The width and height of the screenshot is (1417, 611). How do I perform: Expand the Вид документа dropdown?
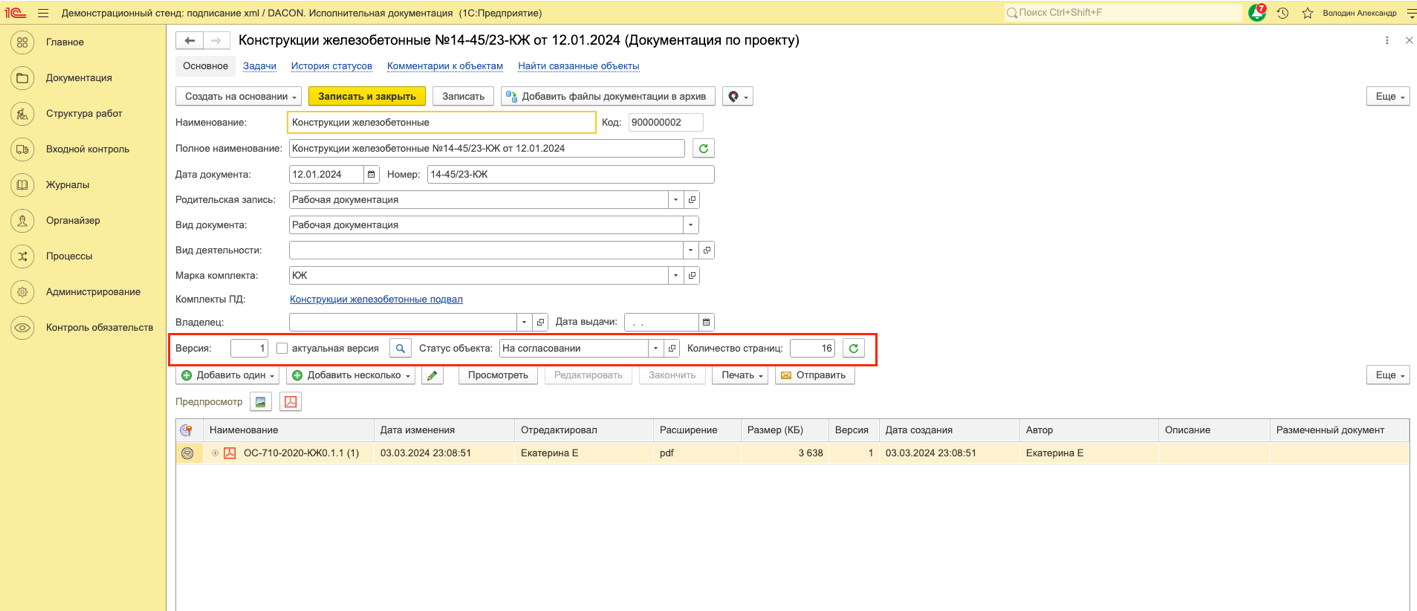pos(690,225)
